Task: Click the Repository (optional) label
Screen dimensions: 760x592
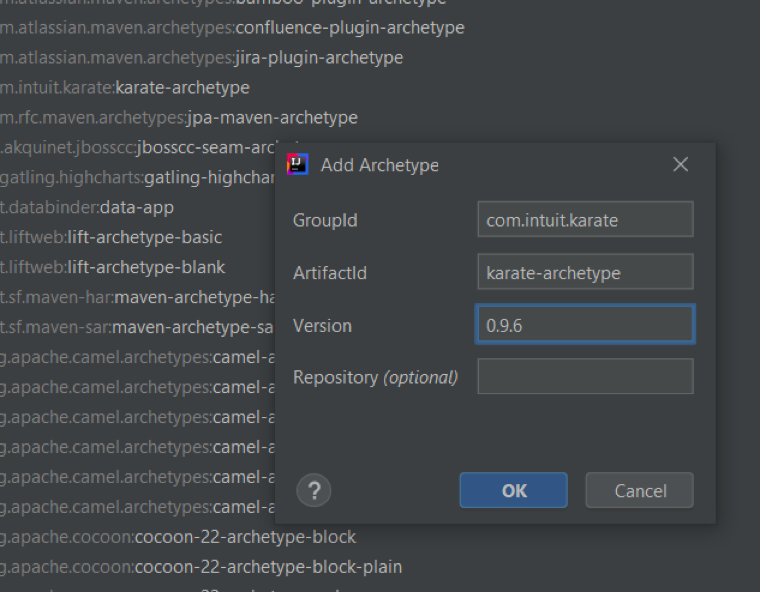Action: [x=376, y=377]
